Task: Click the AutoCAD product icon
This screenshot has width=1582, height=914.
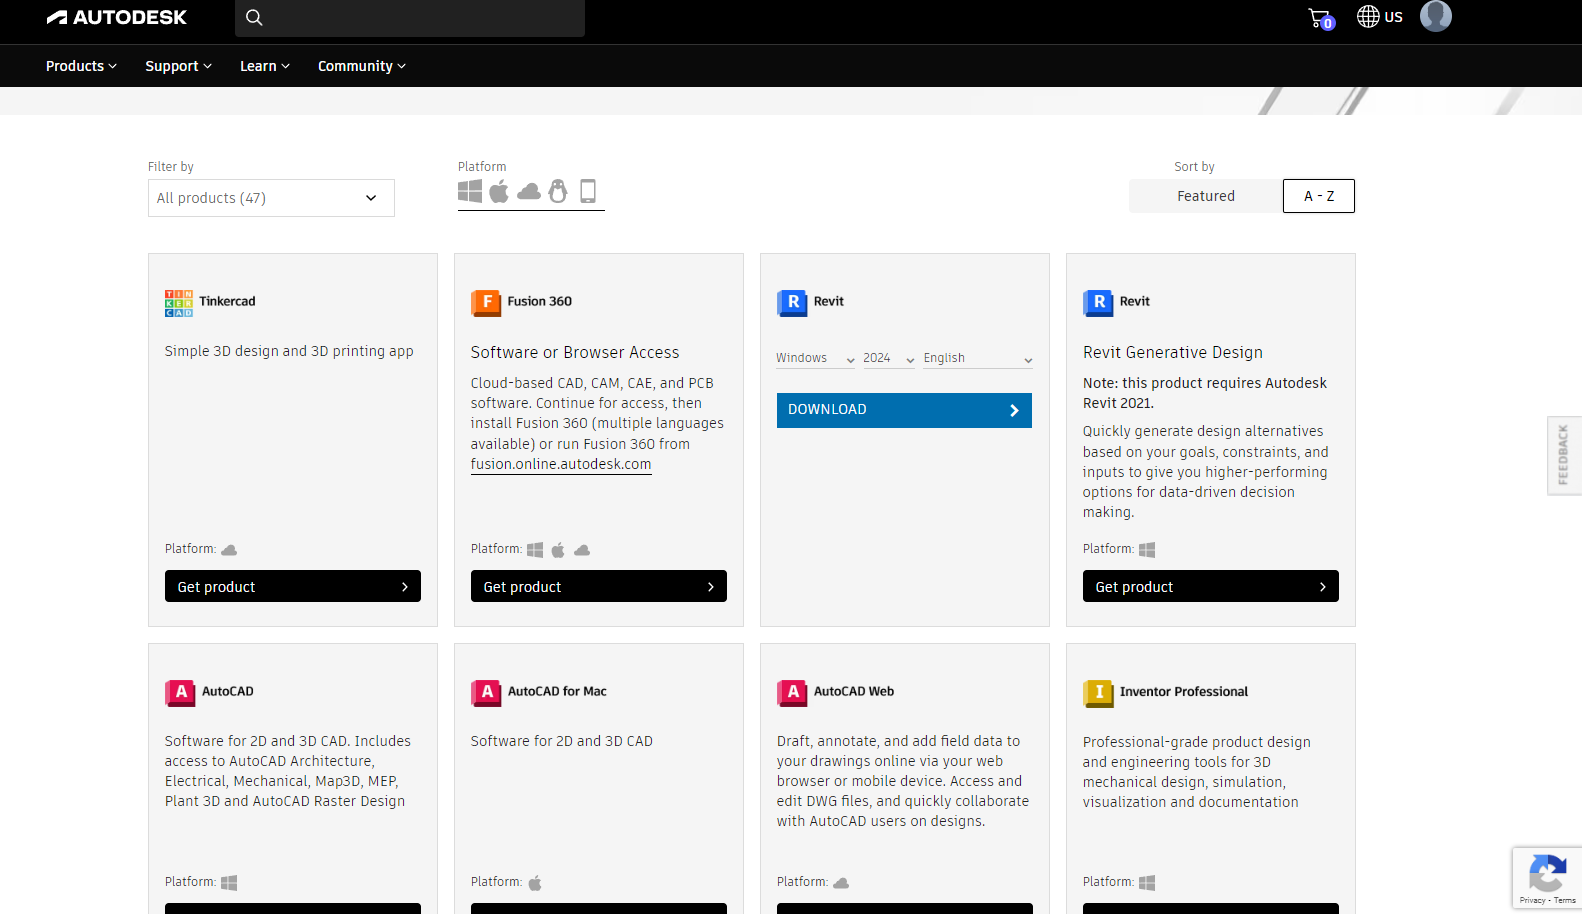Action: [x=180, y=692]
